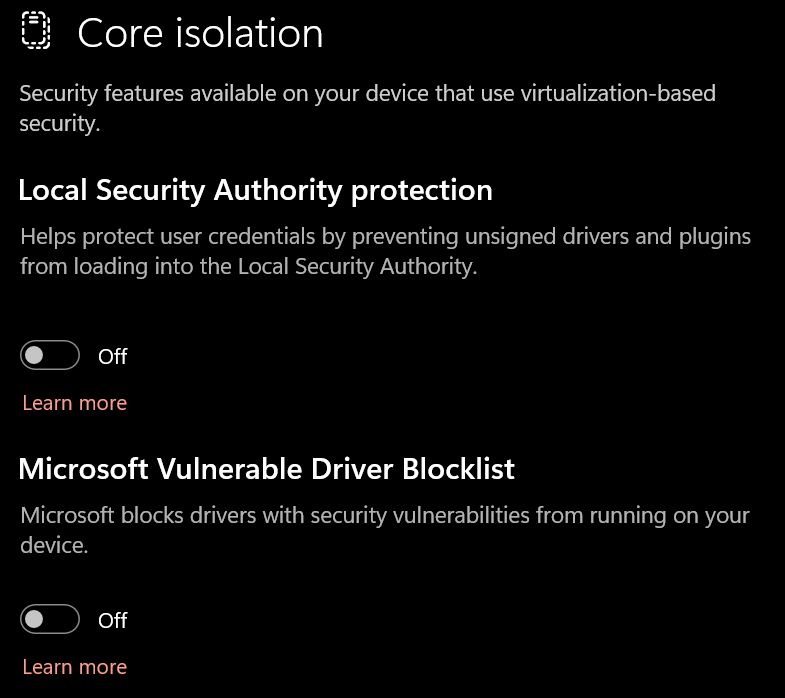Select the Core isolation page title
Image resolution: width=785 pixels, height=698 pixels.
[200, 34]
